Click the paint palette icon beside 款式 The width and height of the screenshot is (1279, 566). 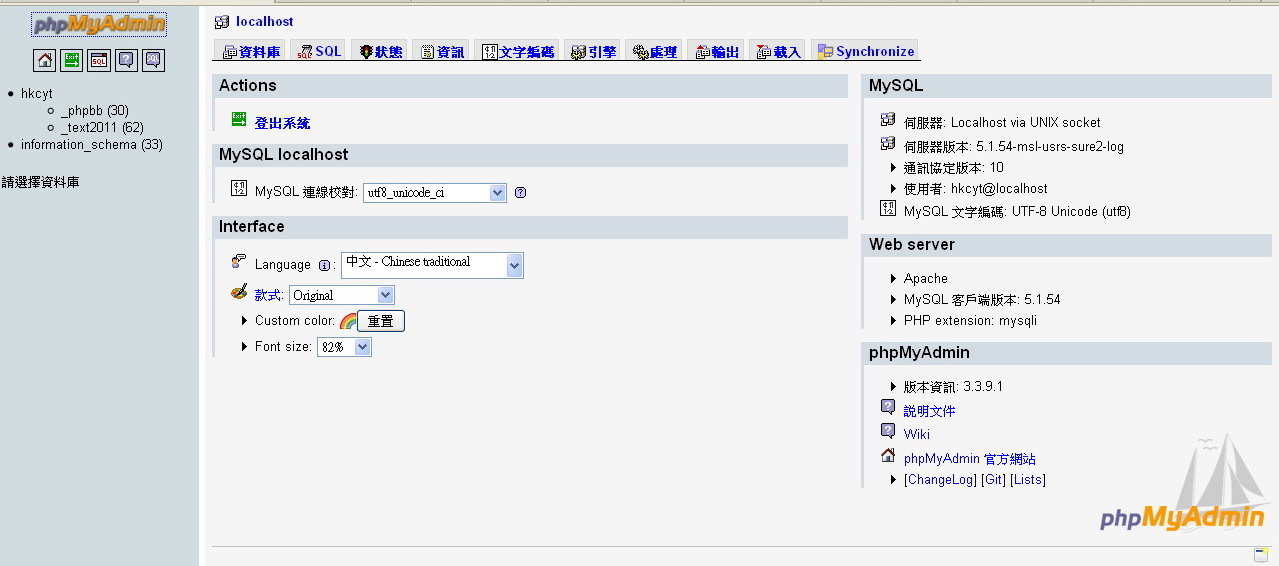click(239, 292)
